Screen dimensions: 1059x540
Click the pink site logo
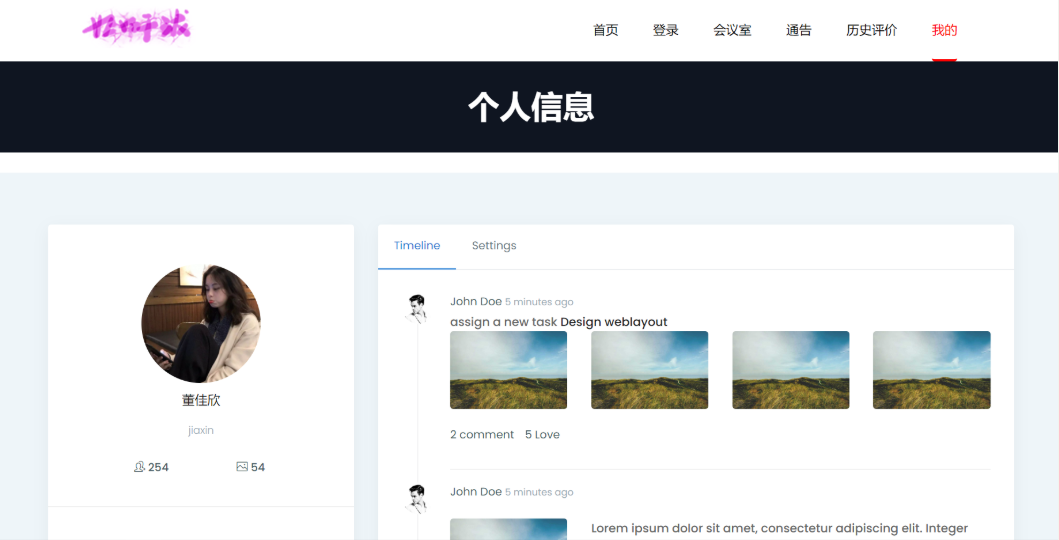pyautogui.click(x=137, y=28)
